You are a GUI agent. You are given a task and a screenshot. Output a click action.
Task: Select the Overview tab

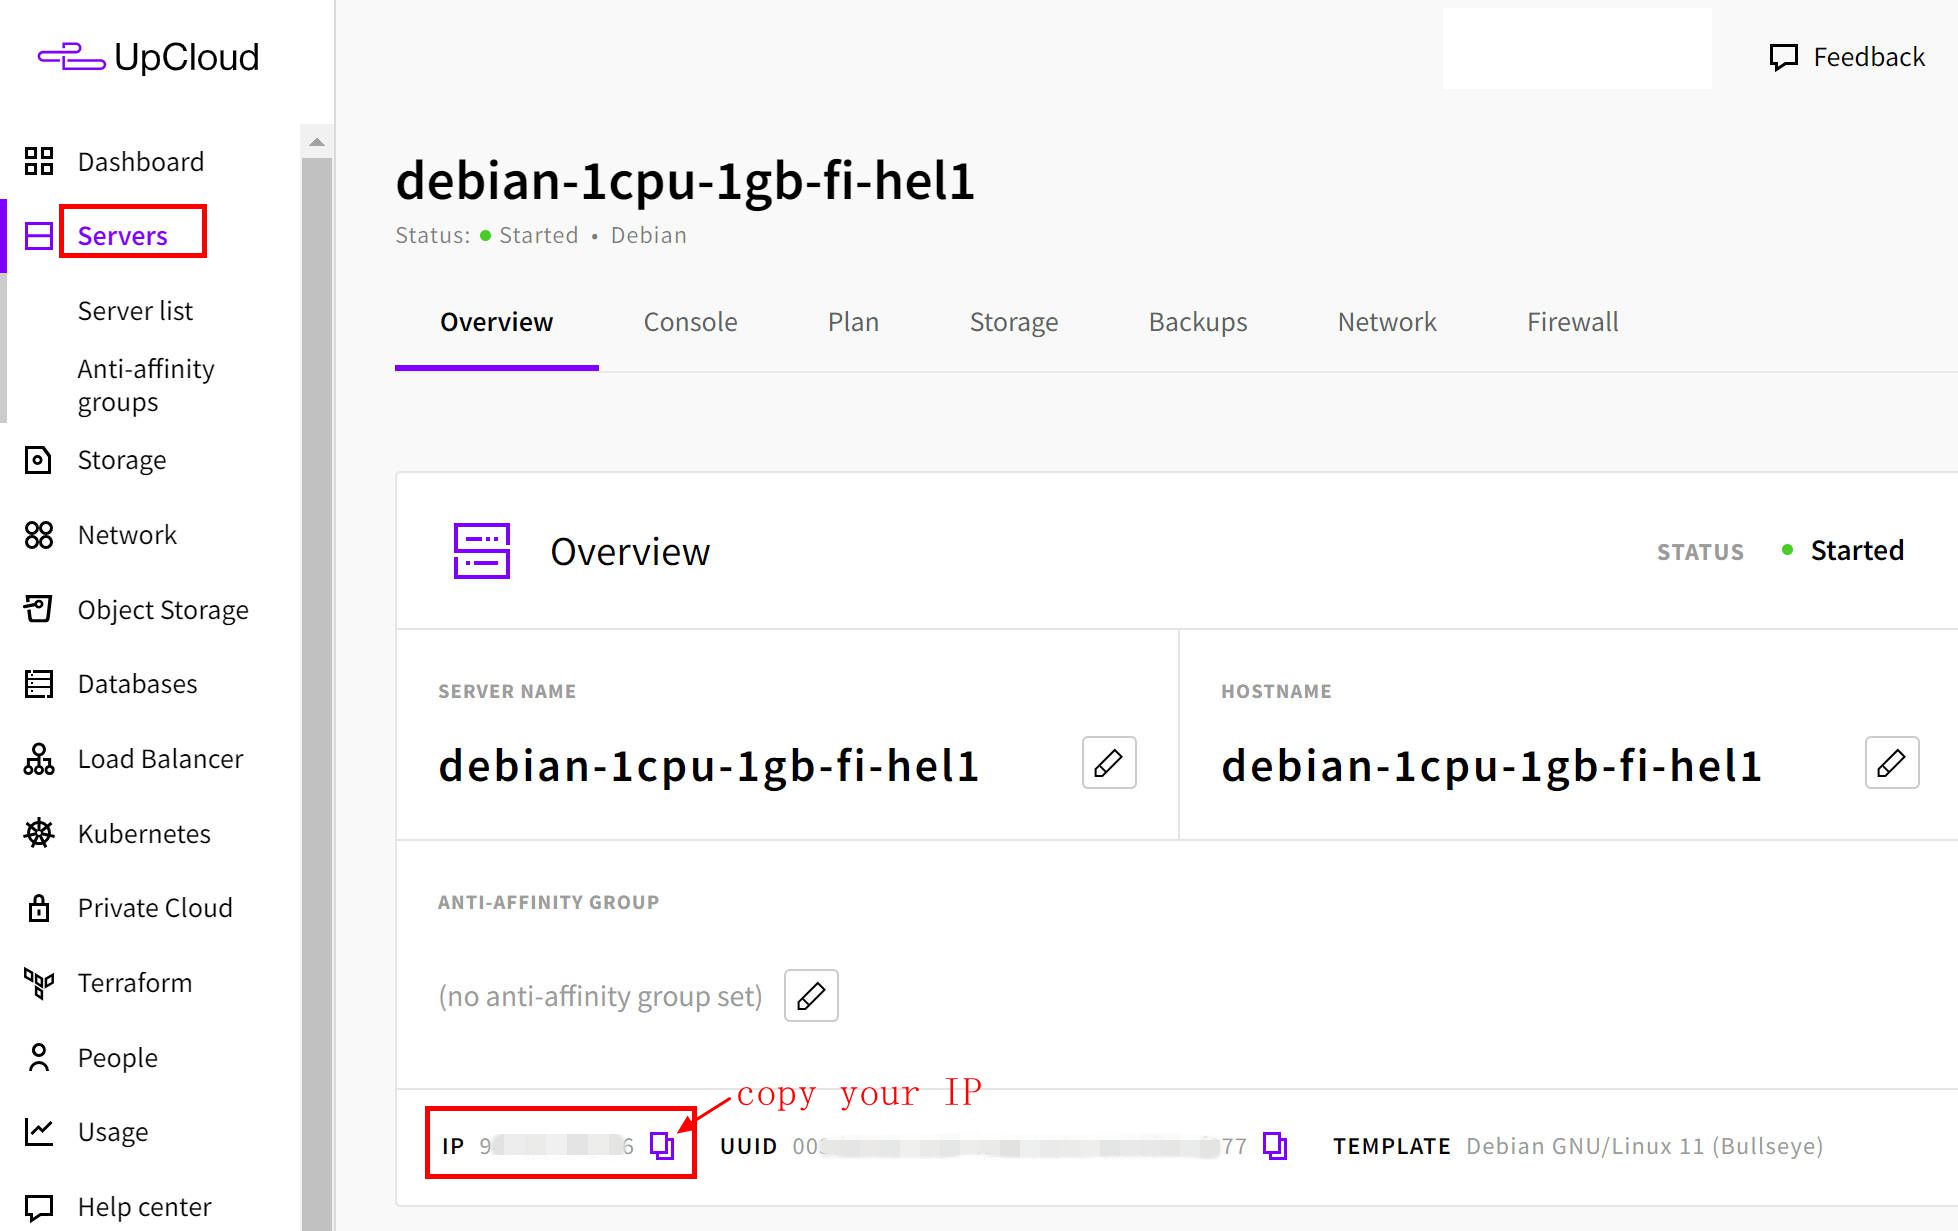497,322
